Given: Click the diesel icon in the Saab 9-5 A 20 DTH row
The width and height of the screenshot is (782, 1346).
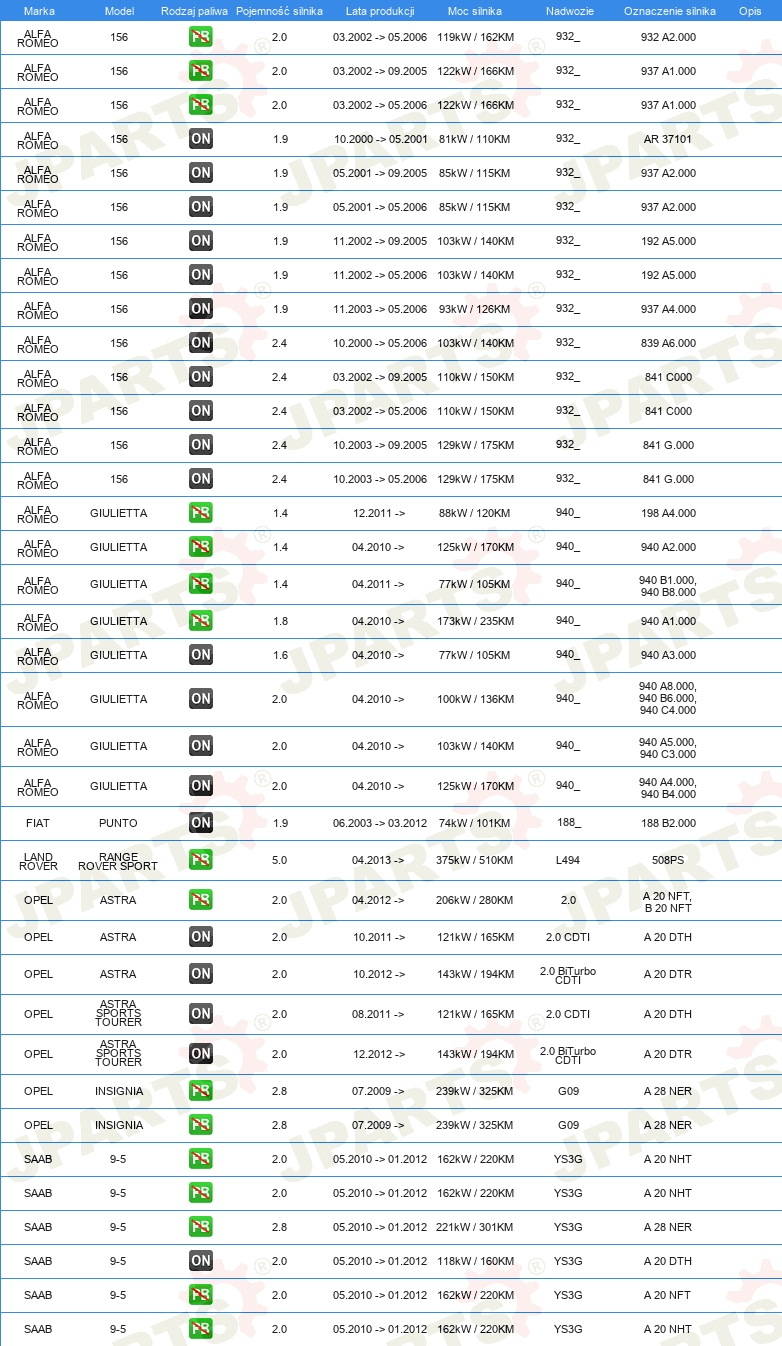Looking at the screenshot, I should point(201,1261).
